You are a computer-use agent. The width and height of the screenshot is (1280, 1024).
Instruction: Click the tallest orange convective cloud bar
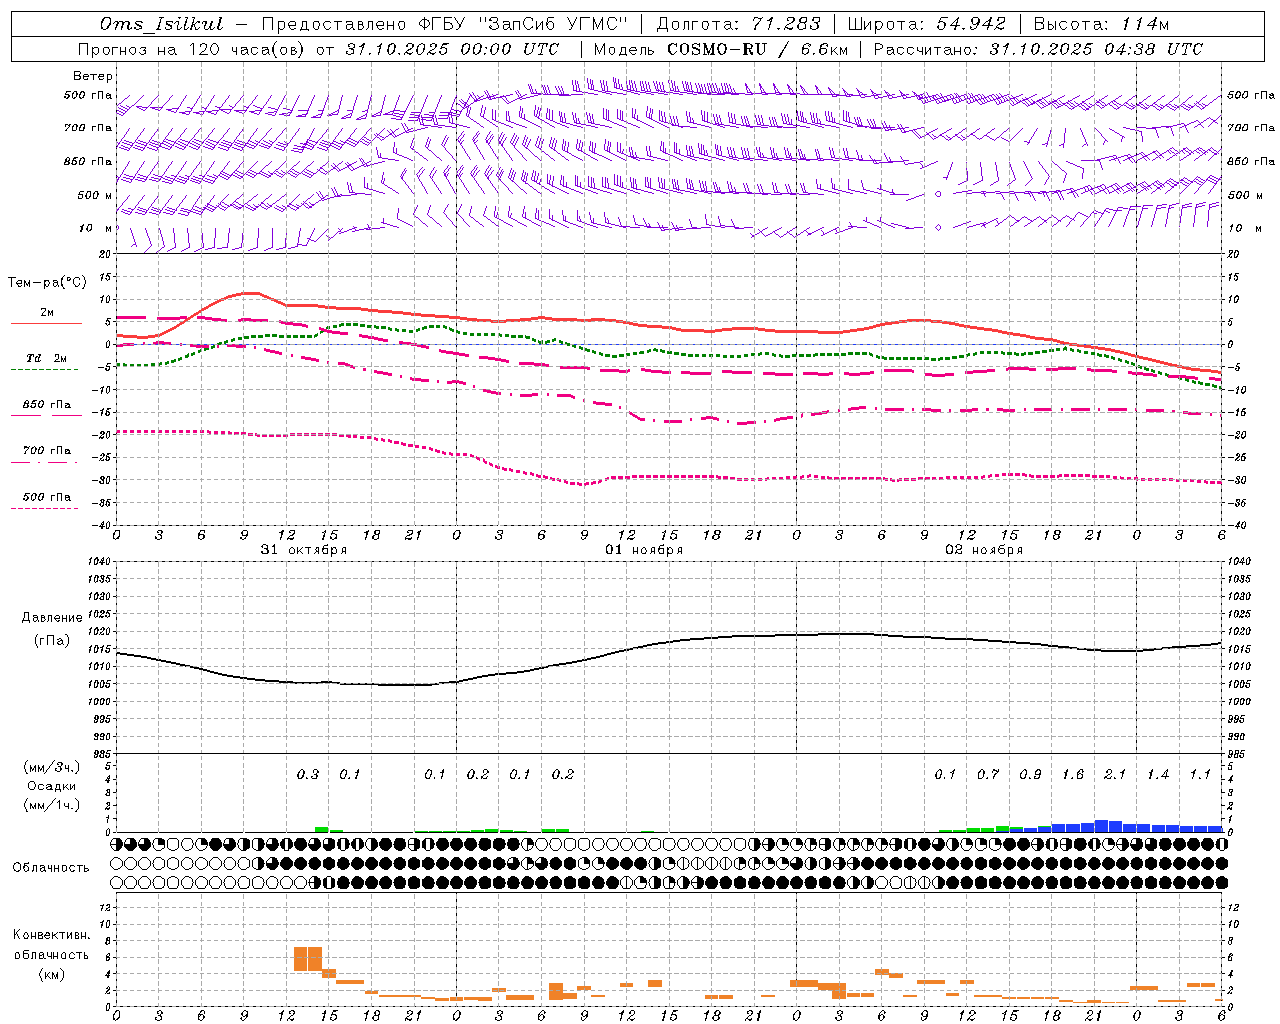pos(308,958)
